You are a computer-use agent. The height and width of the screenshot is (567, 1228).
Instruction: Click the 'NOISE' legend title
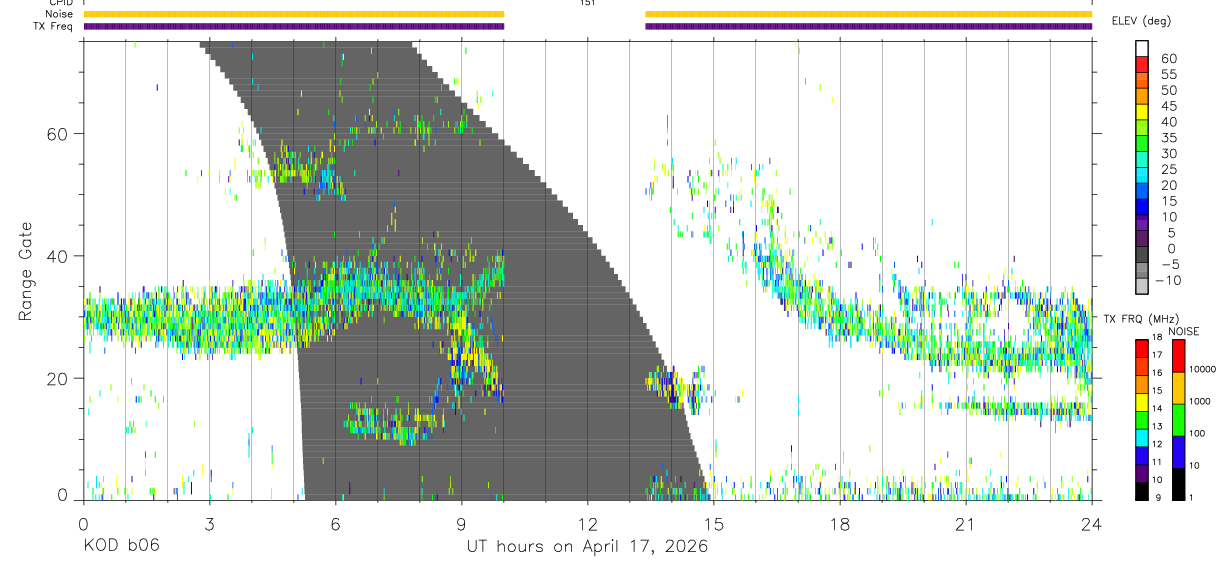1185,332
